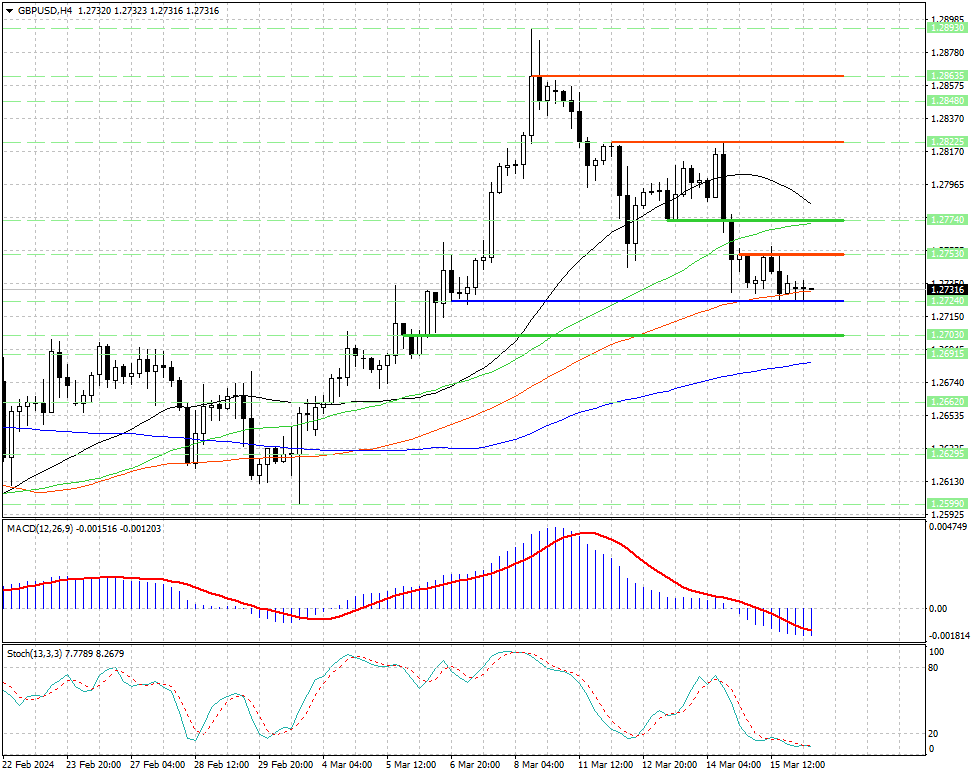Click the Stochastic 80 level label
The image size is (971, 776).
tap(934, 668)
